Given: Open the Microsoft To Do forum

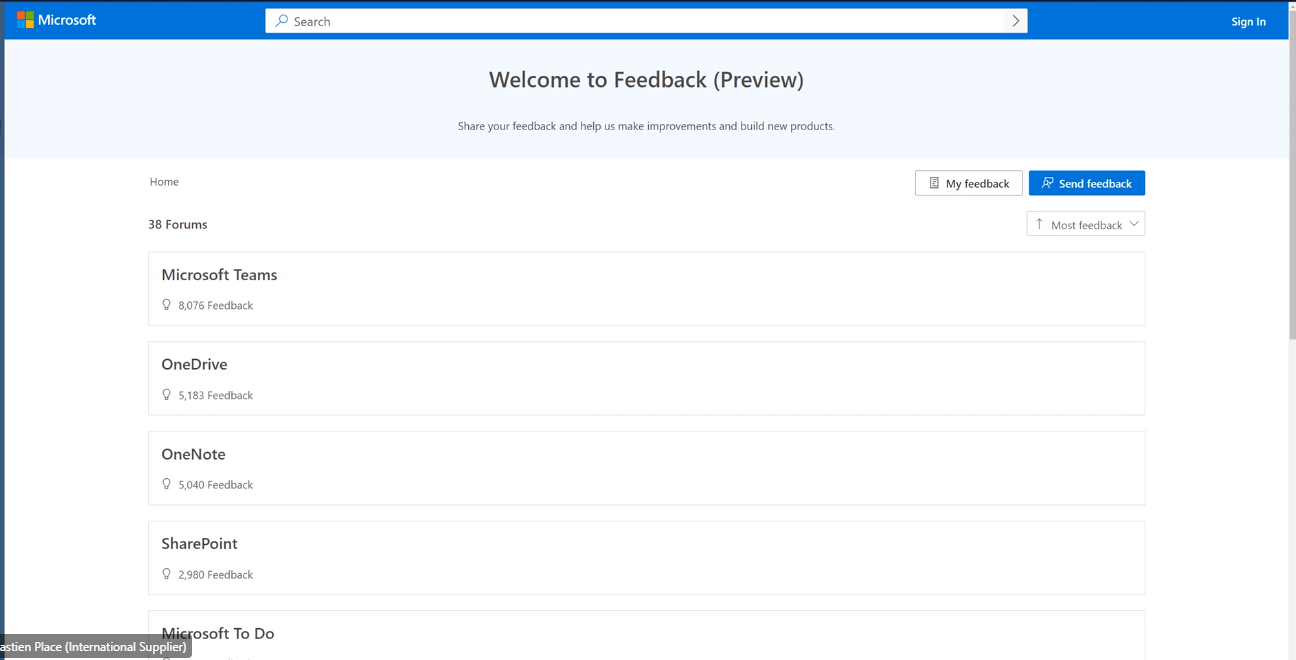Looking at the screenshot, I should click(x=646, y=635).
